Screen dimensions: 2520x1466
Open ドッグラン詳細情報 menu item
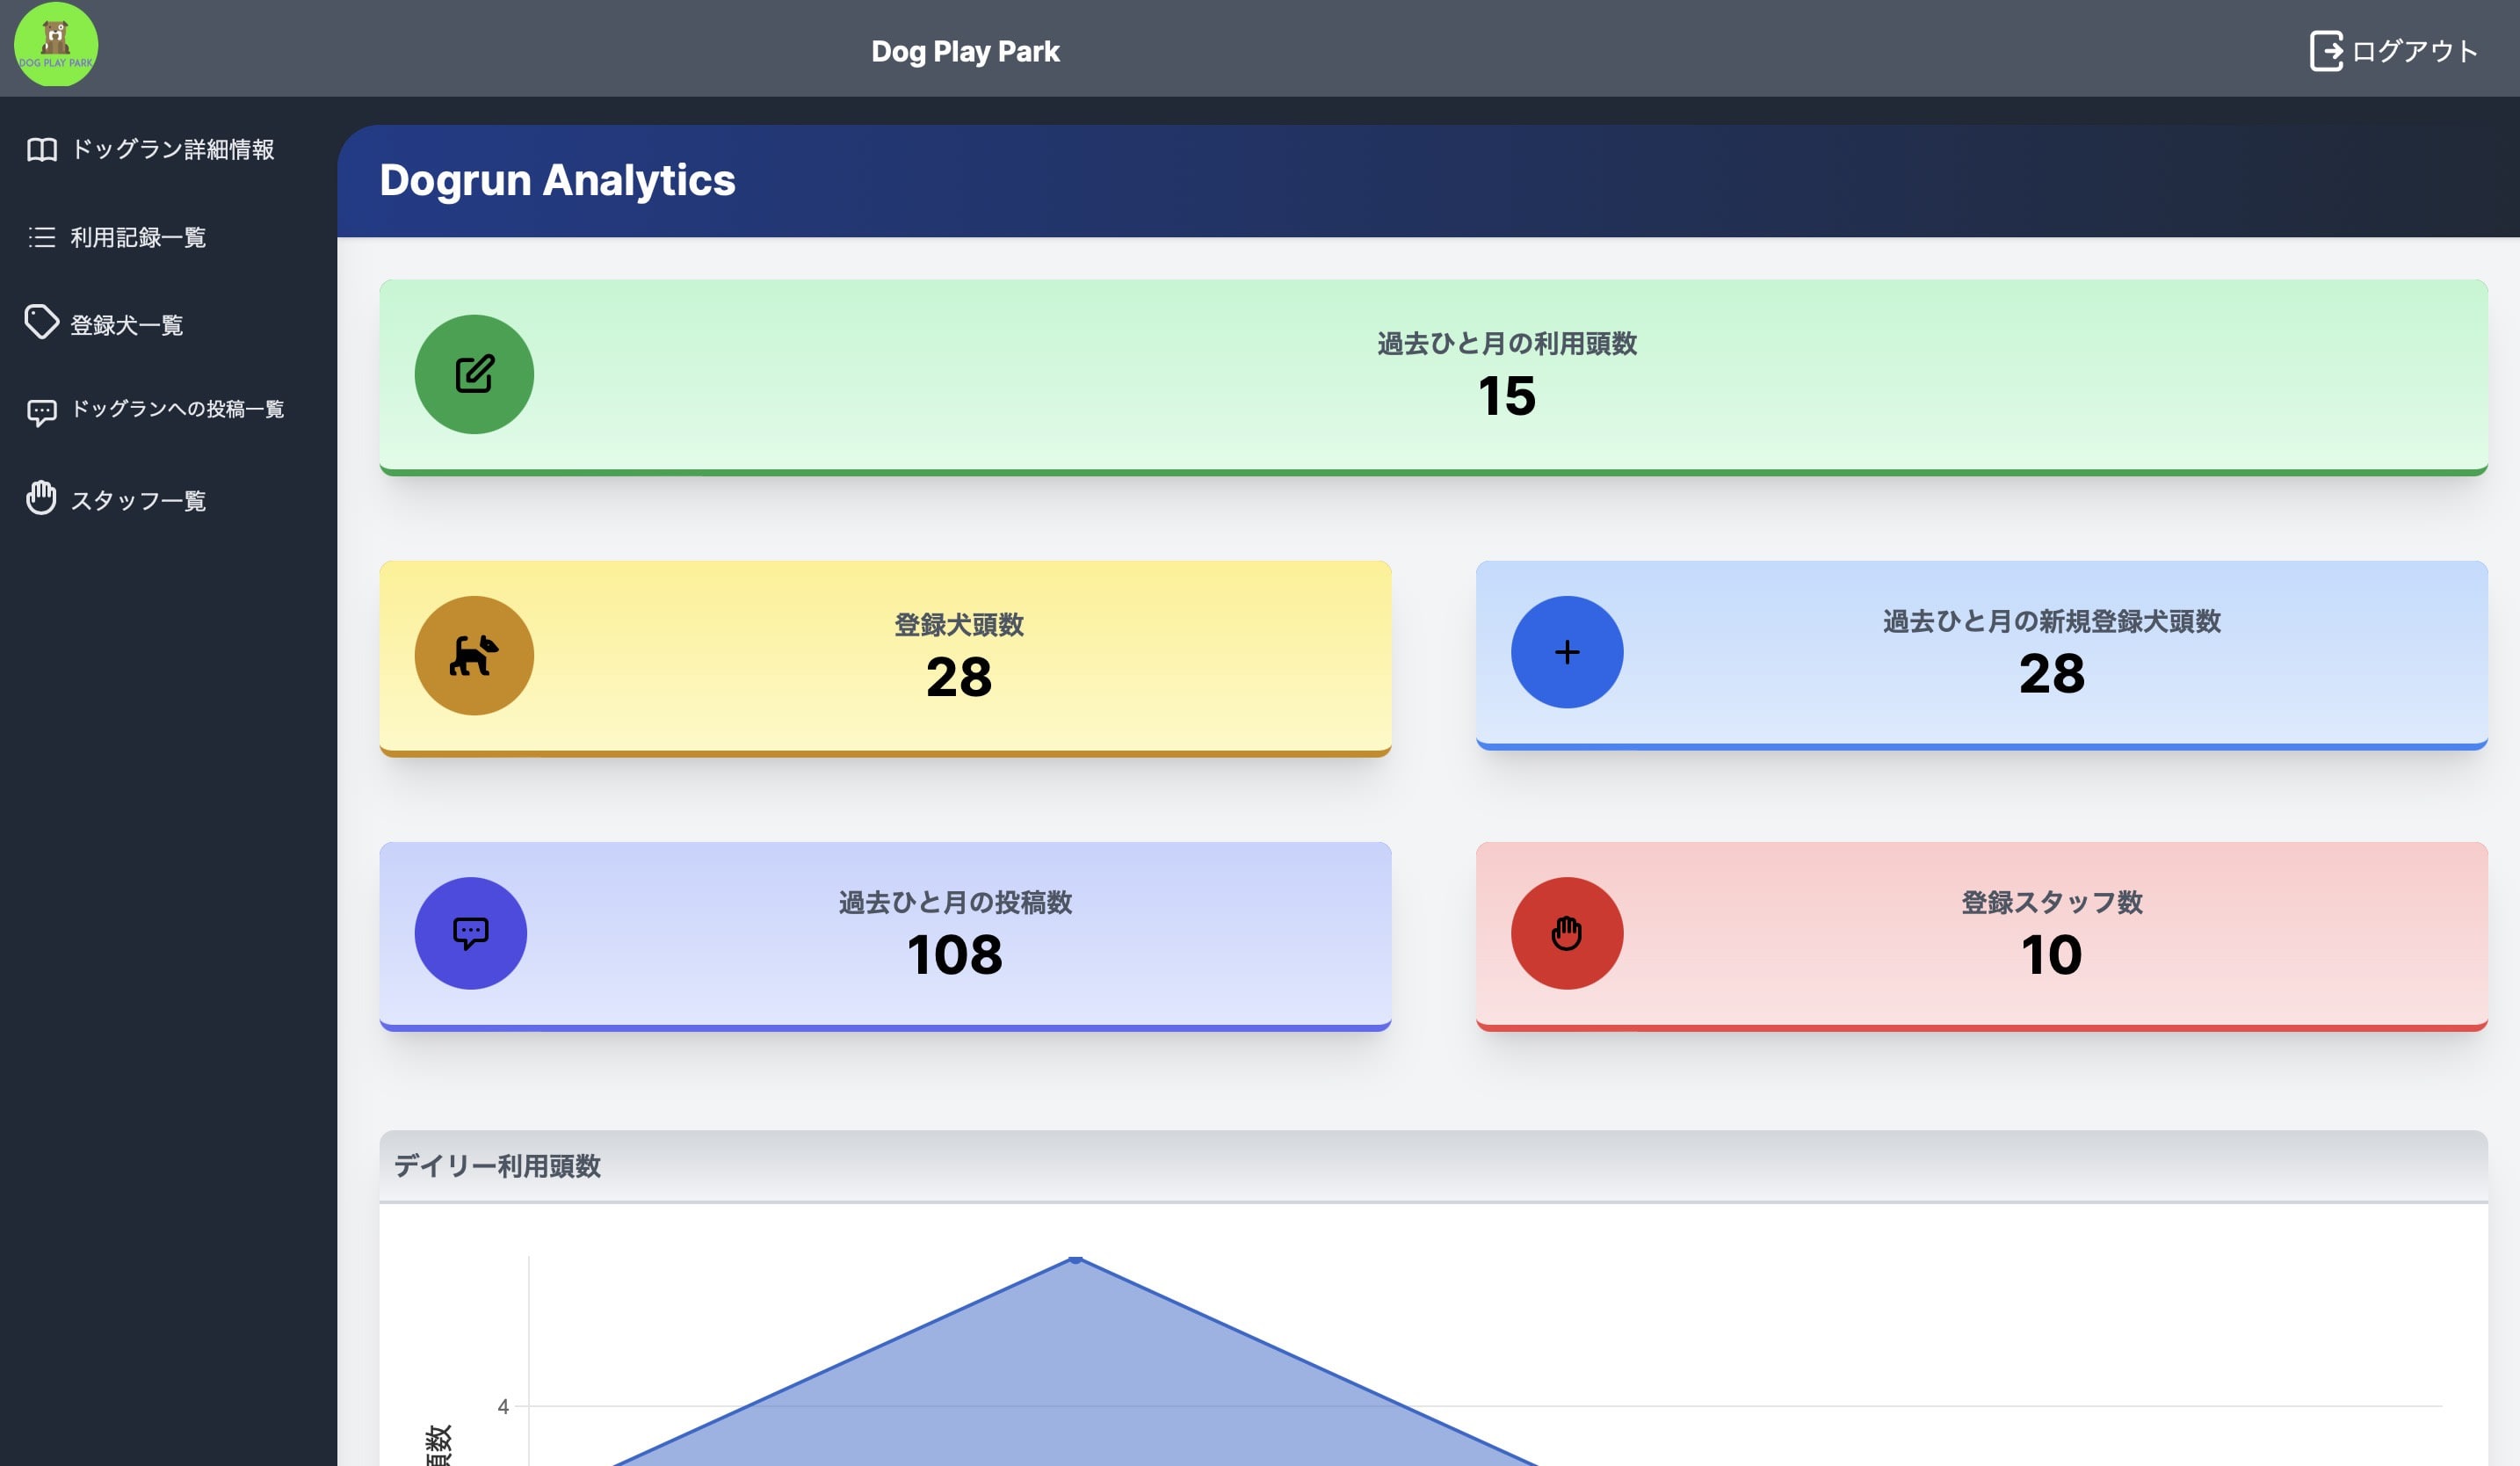tap(172, 150)
